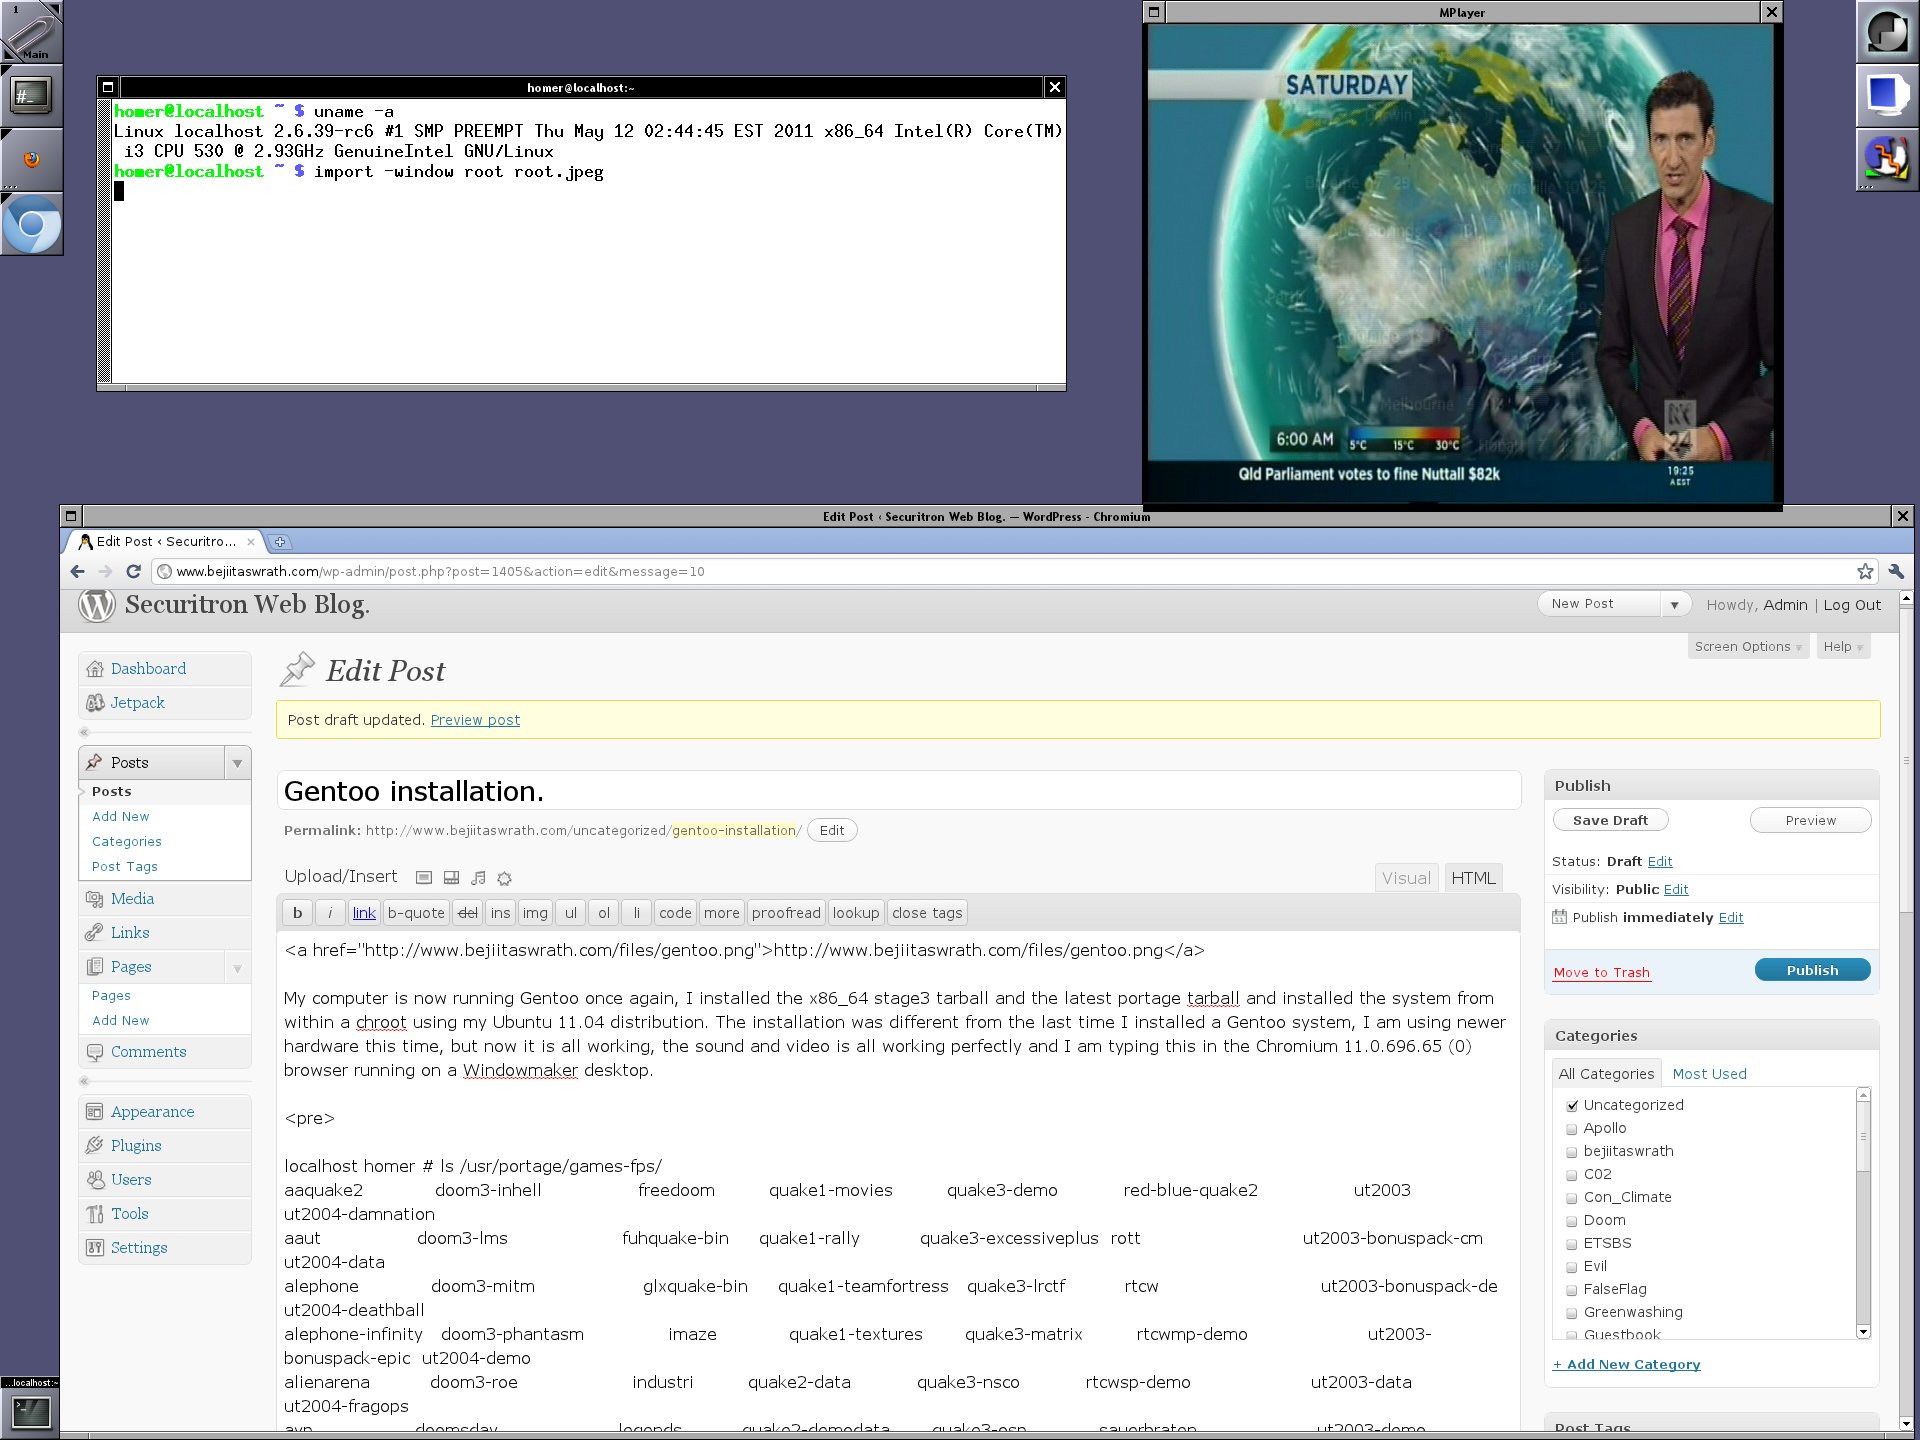Click the Users sidebar icon
1920x1440 pixels.
coord(95,1180)
